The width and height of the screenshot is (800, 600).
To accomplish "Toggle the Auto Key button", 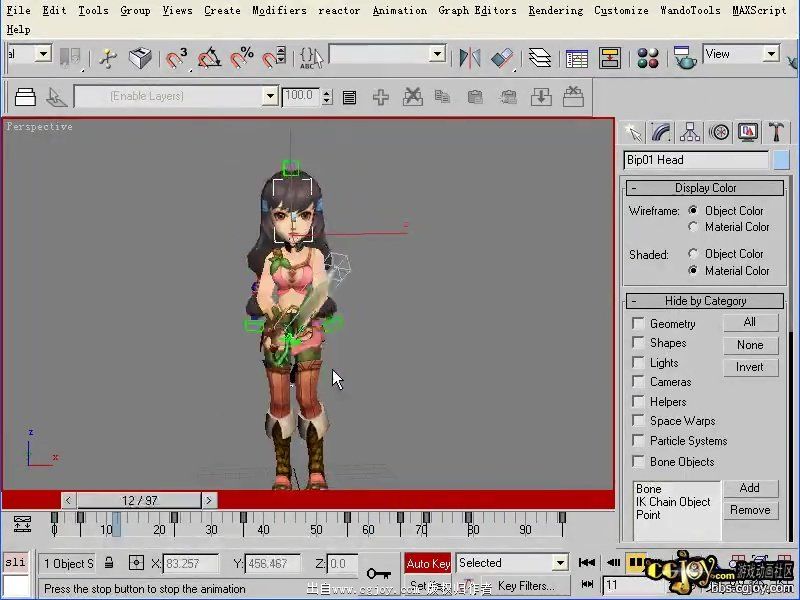I will pyautogui.click(x=428, y=563).
